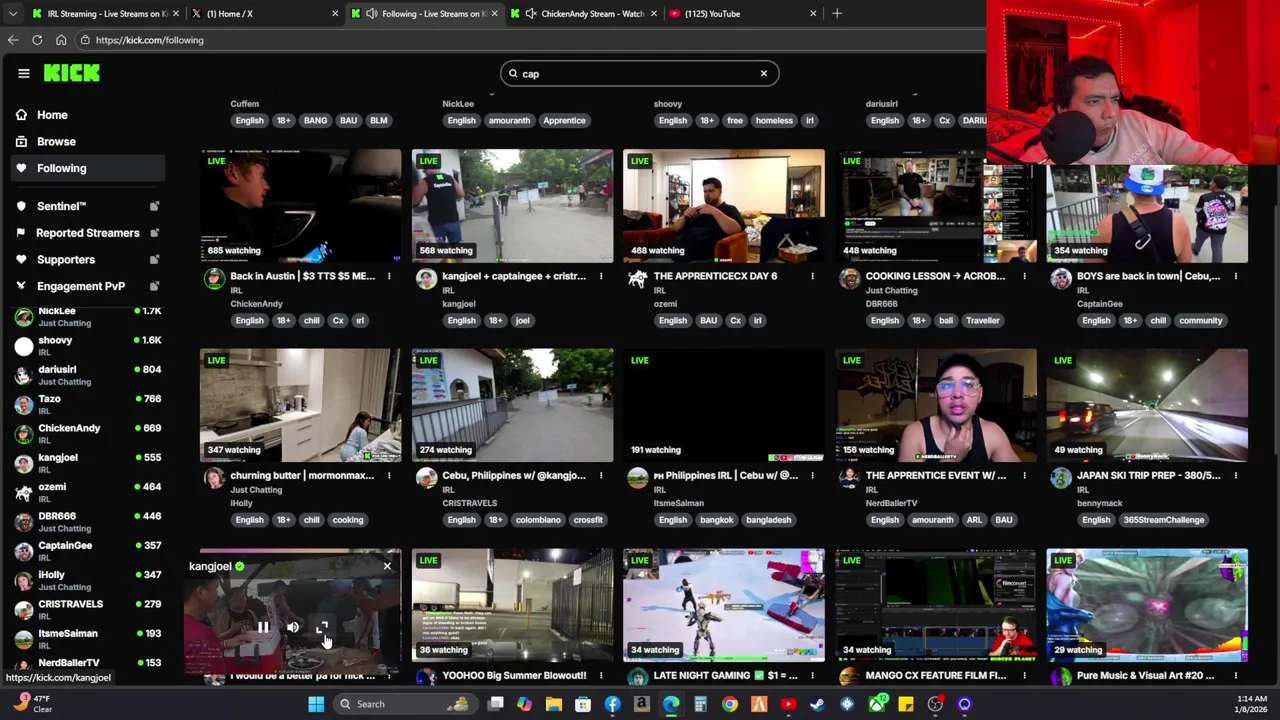Click the '365StreamChallenge' tag
The width and height of the screenshot is (1280, 720).
[1163, 520]
